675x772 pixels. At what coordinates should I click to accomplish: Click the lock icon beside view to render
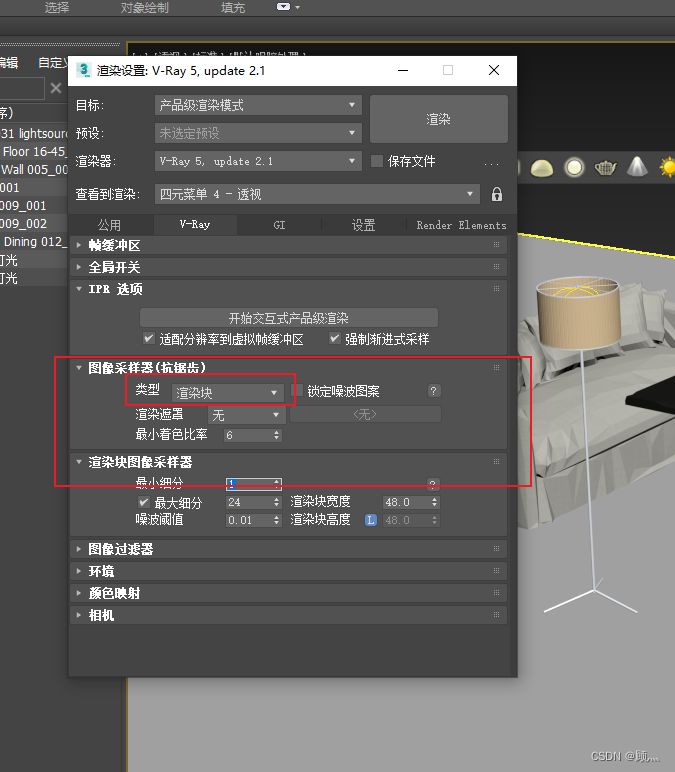click(x=497, y=194)
